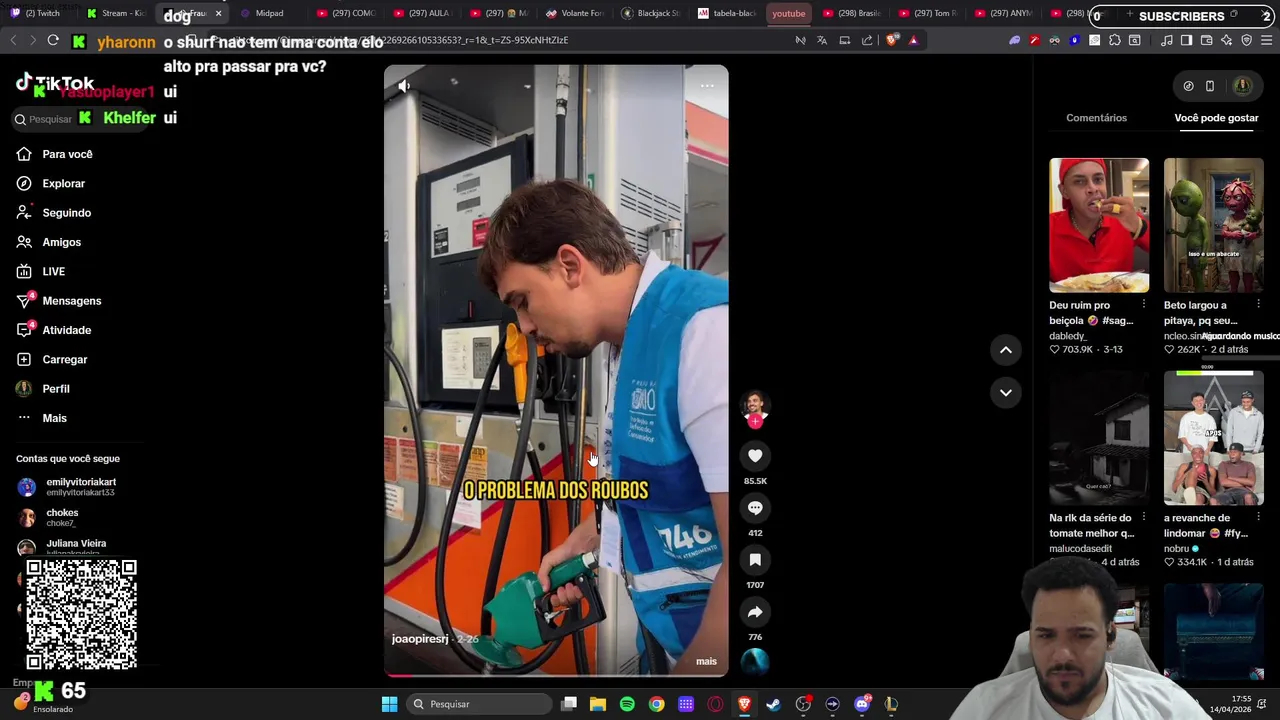1280x720 pixels.
Task: Open the translate page icon in address bar
Action: point(822,40)
